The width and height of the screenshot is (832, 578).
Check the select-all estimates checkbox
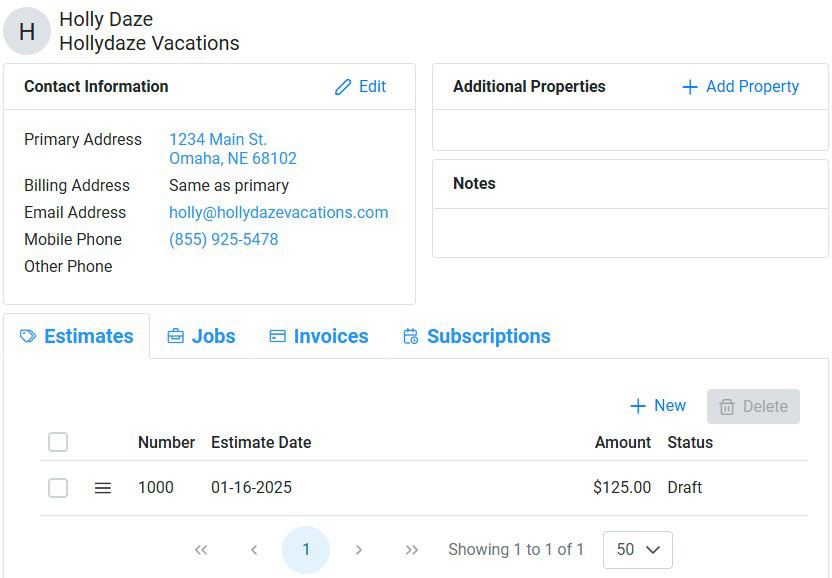coord(58,442)
